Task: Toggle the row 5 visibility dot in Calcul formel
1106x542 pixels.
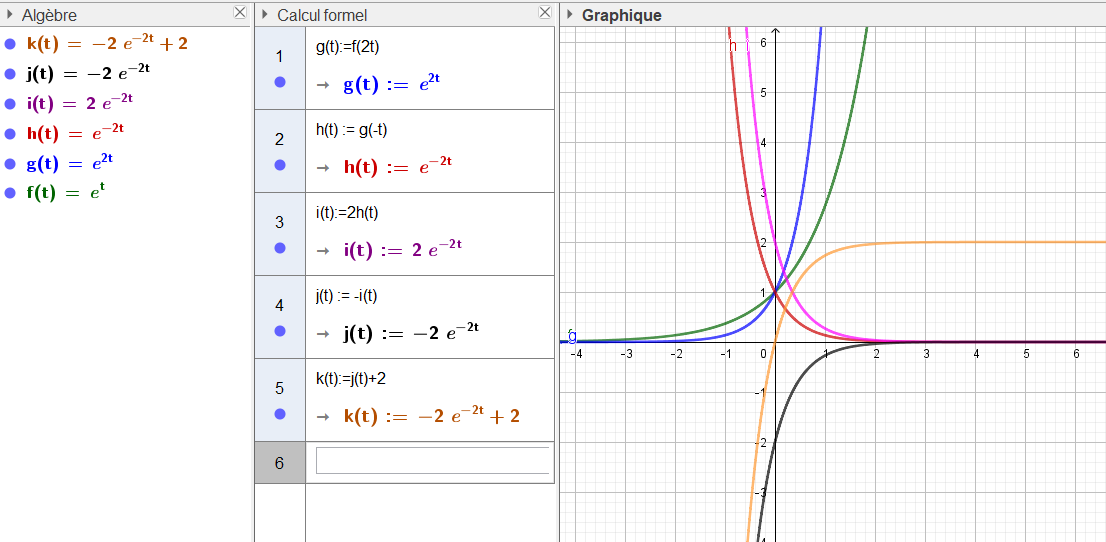Action: point(280,414)
